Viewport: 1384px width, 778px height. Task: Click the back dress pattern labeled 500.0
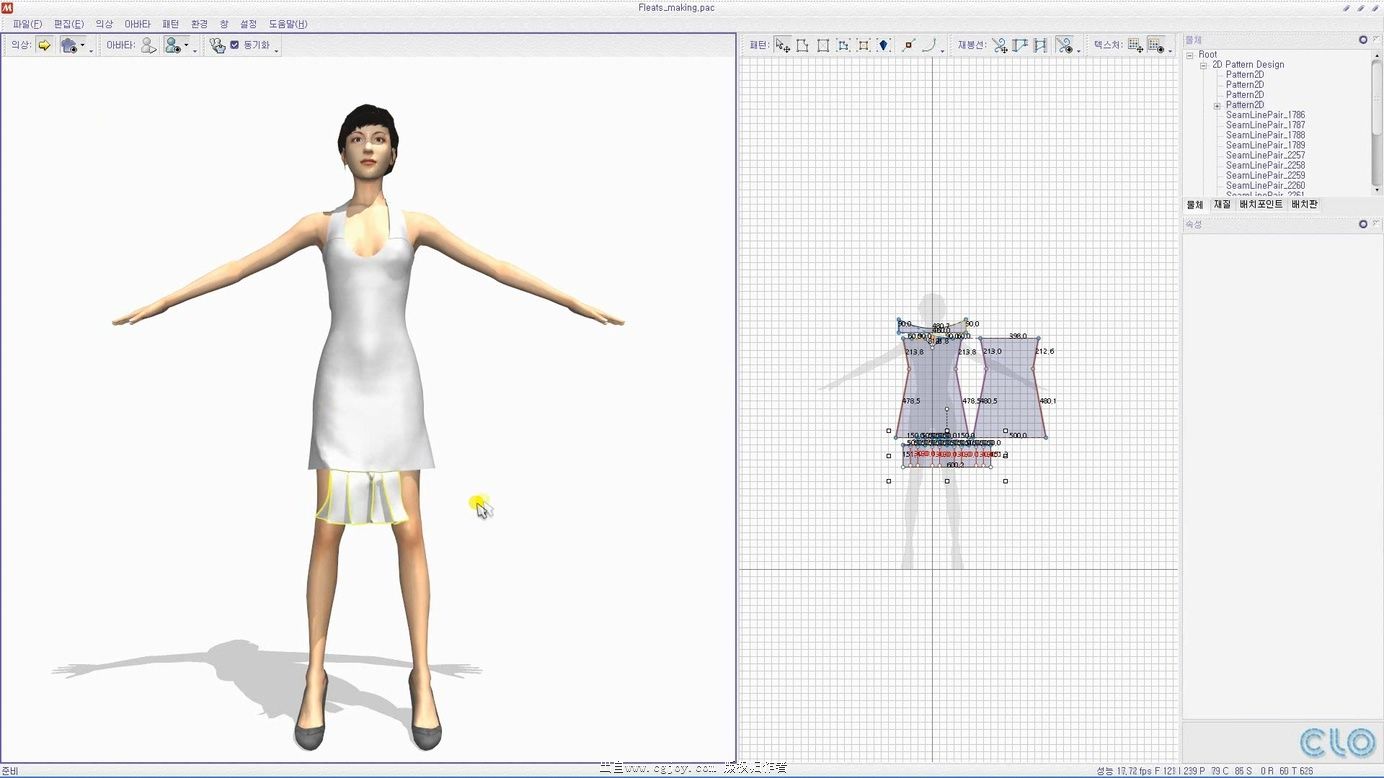pyautogui.click(x=1012, y=390)
